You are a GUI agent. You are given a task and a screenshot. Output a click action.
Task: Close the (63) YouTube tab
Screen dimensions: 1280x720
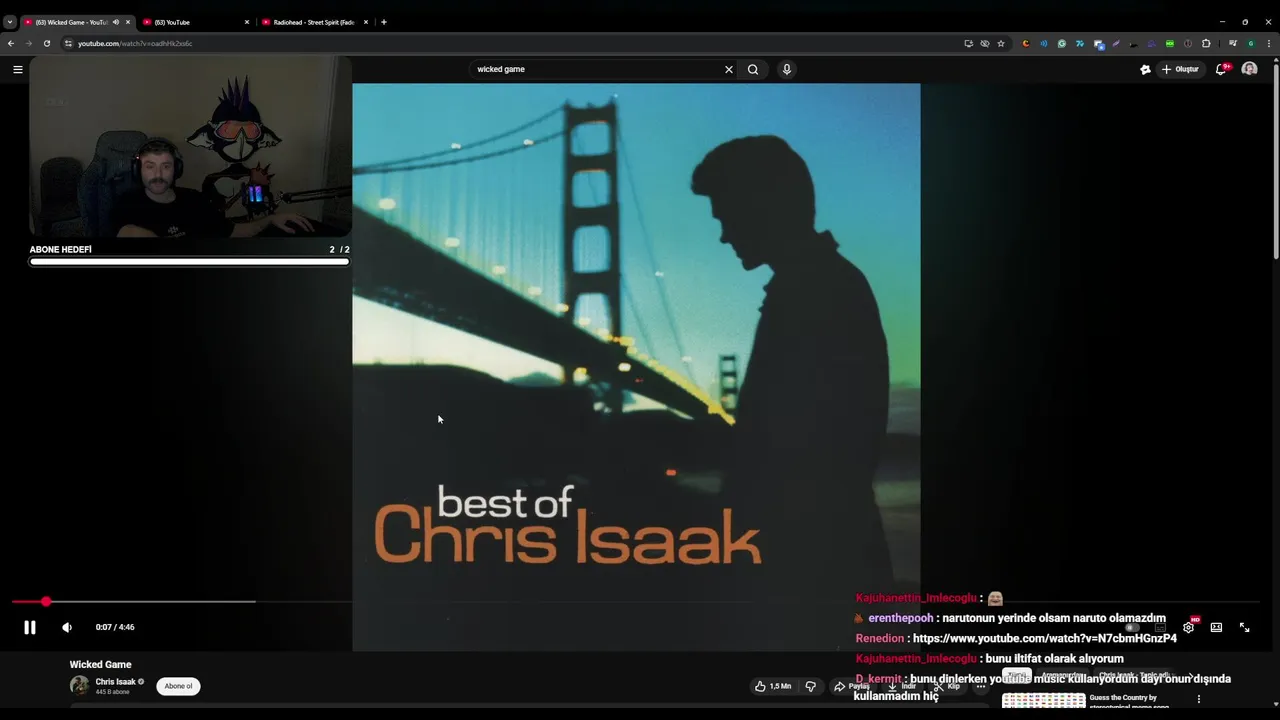pos(247,22)
